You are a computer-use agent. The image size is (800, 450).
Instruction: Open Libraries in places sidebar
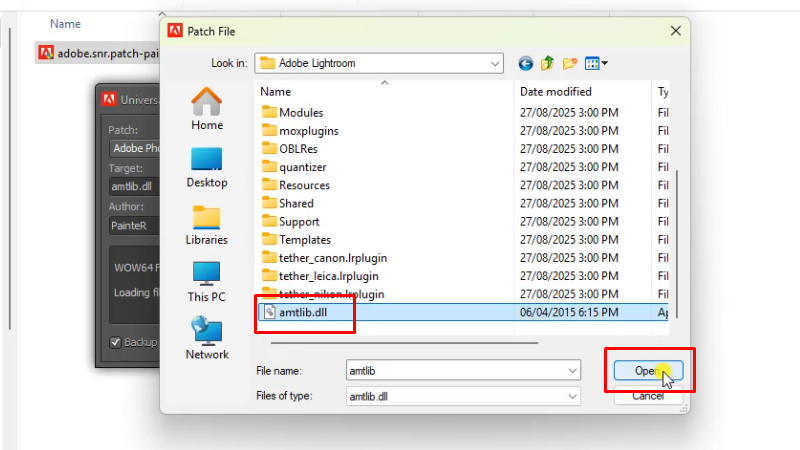(207, 225)
